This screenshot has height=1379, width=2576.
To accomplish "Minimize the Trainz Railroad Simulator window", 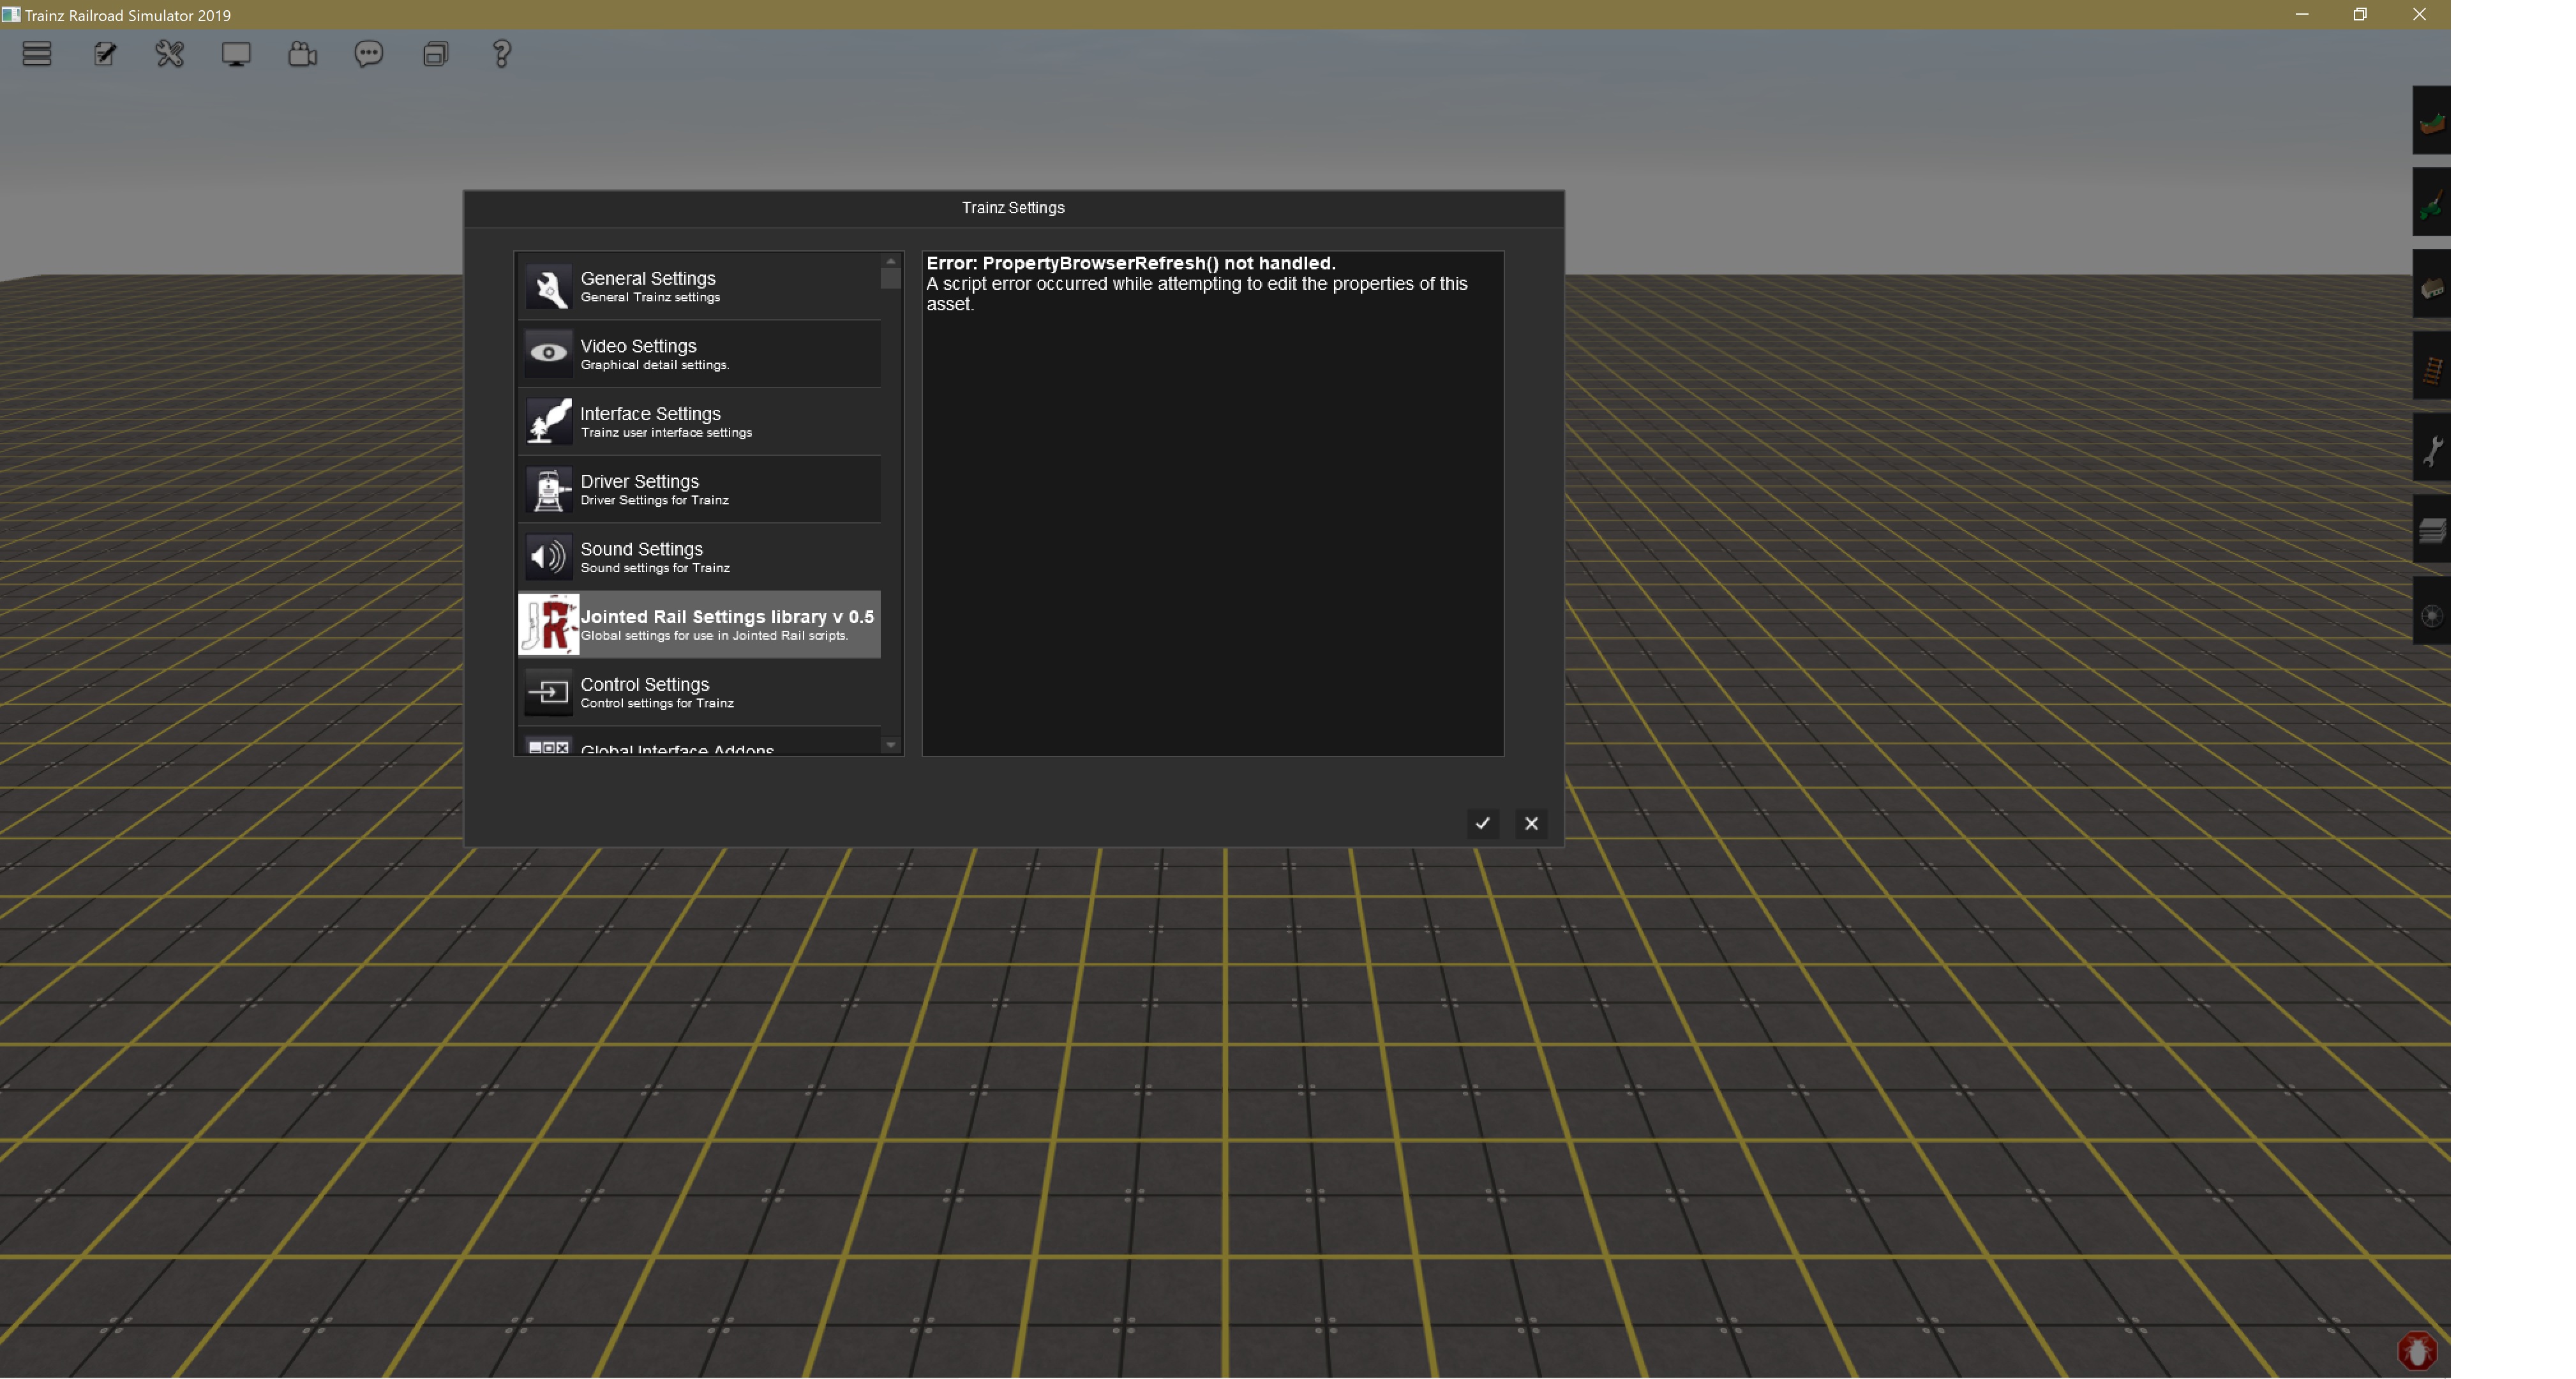I will click(2302, 14).
